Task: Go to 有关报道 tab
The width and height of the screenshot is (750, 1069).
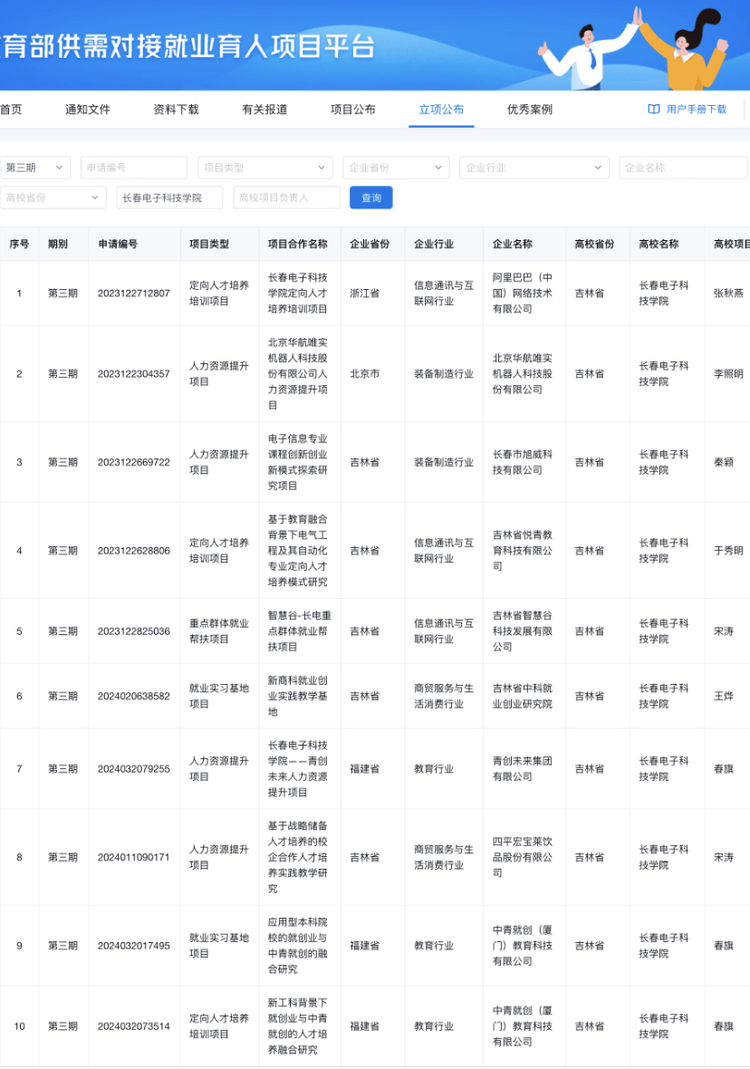Action: [265, 109]
